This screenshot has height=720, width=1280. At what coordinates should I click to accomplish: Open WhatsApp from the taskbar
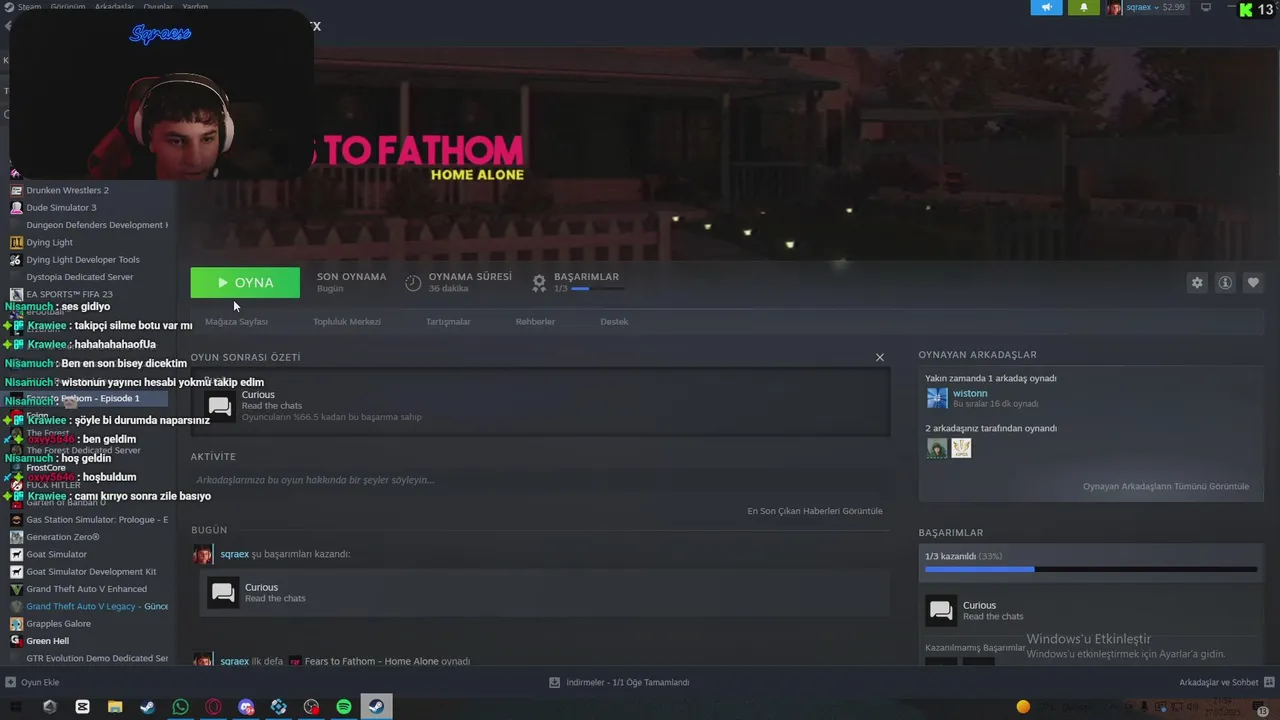pyautogui.click(x=180, y=706)
